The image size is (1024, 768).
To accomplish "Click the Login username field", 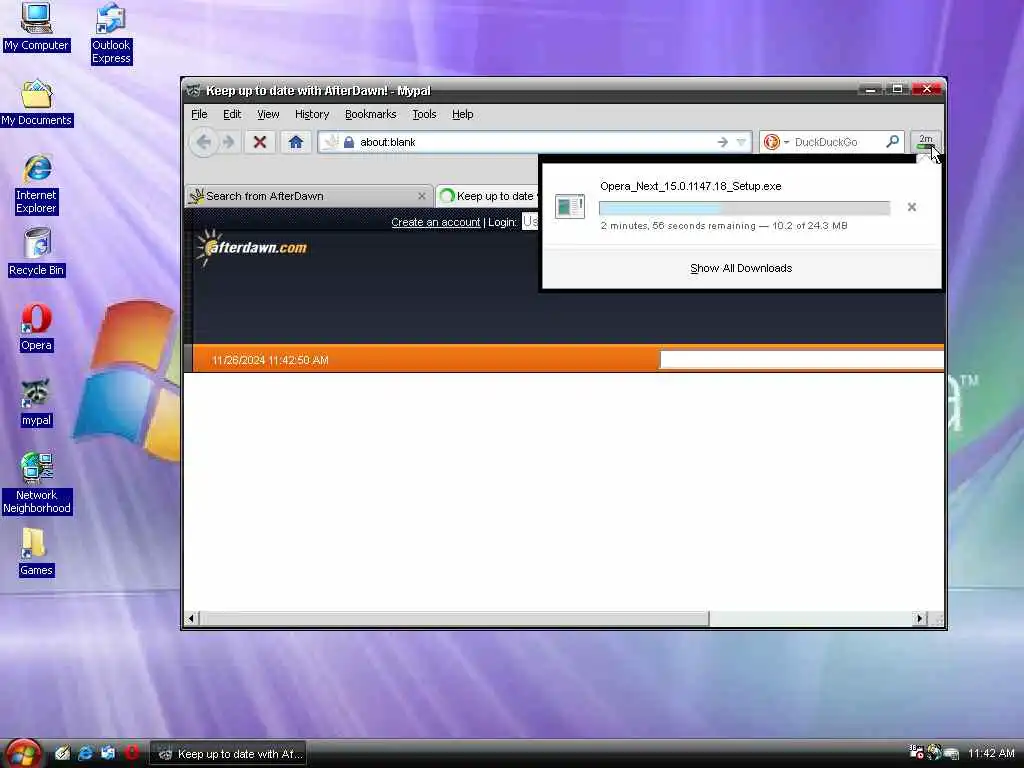I will 530,222.
